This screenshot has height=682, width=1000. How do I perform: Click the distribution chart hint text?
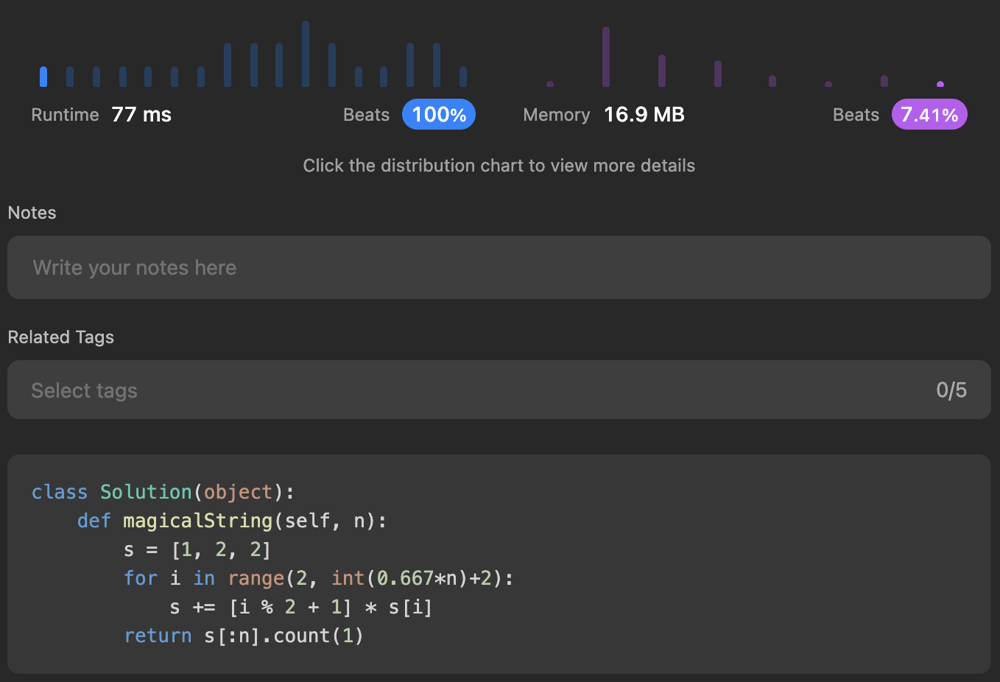tap(499, 166)
